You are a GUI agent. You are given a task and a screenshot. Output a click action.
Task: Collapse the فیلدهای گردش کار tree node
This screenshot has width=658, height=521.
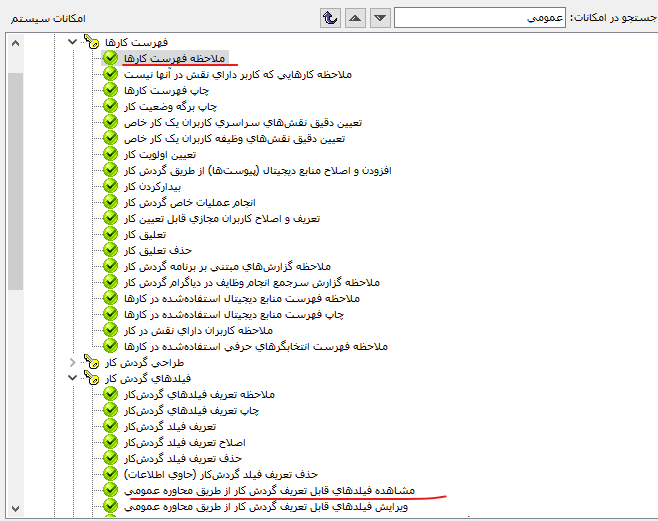pos(72,378)
